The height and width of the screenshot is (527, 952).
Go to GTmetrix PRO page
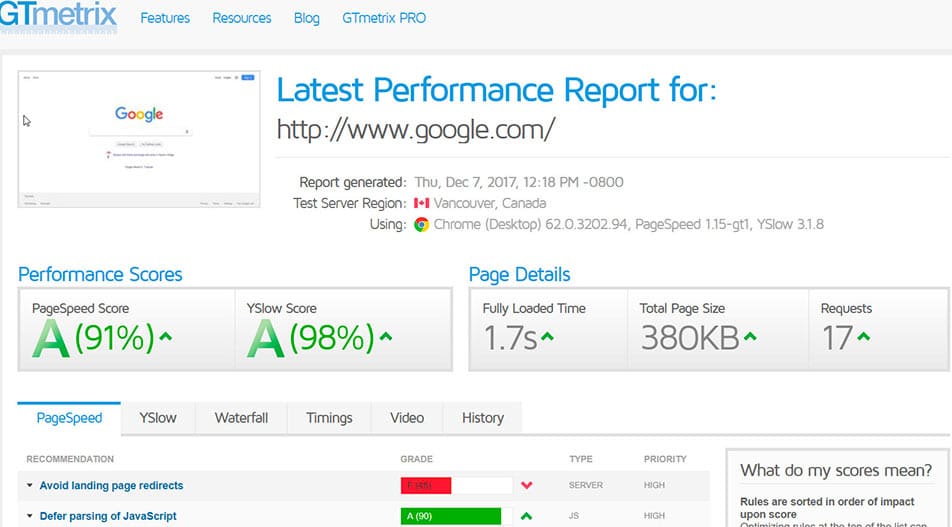pos(384,18)
